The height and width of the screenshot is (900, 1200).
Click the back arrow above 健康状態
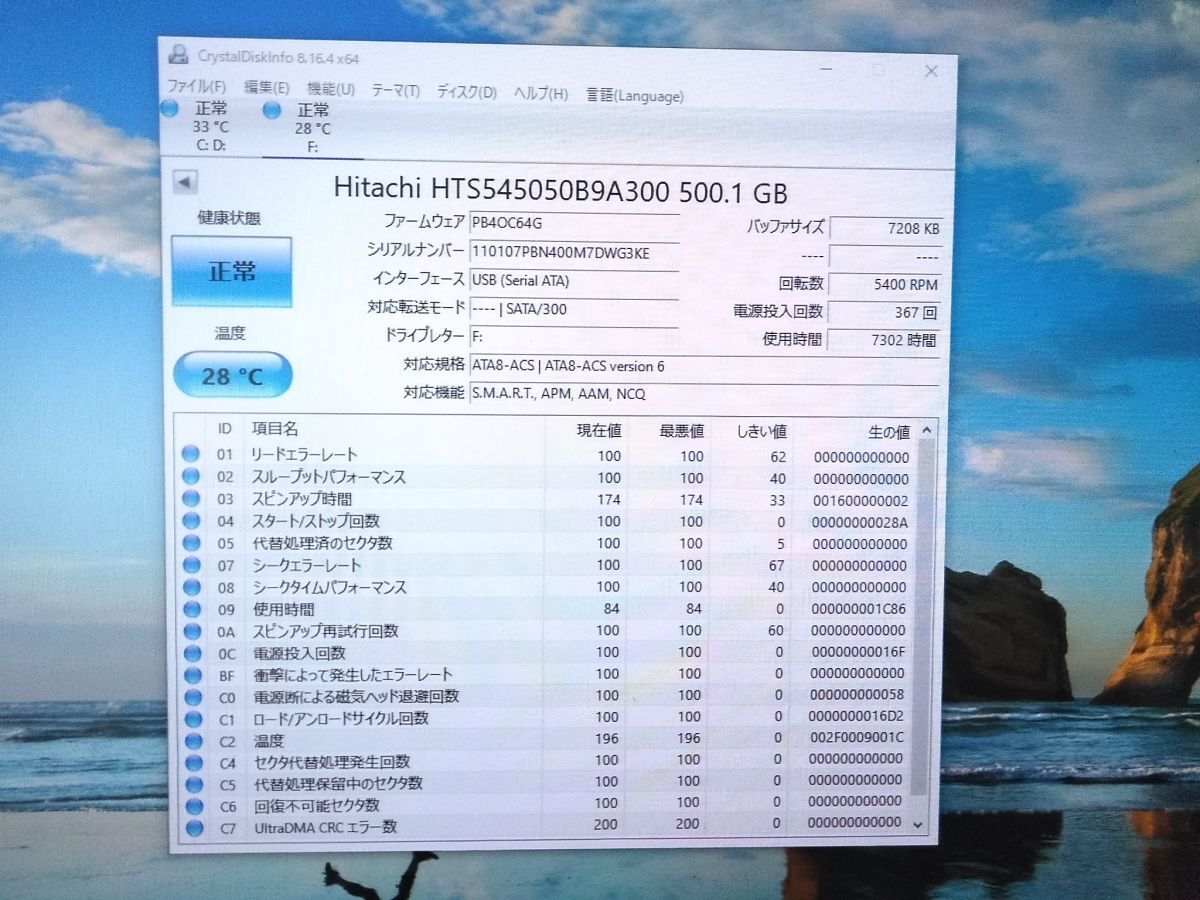tap(184, 183)
